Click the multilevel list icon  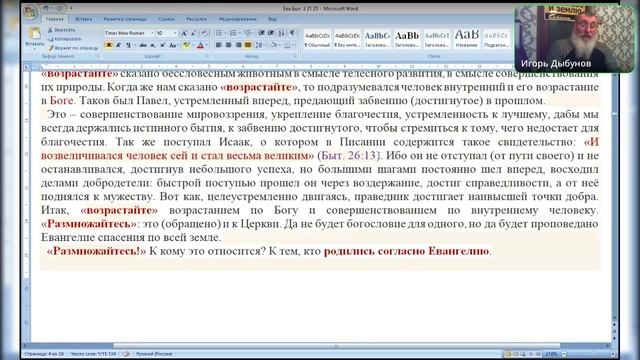coord(247,33)
